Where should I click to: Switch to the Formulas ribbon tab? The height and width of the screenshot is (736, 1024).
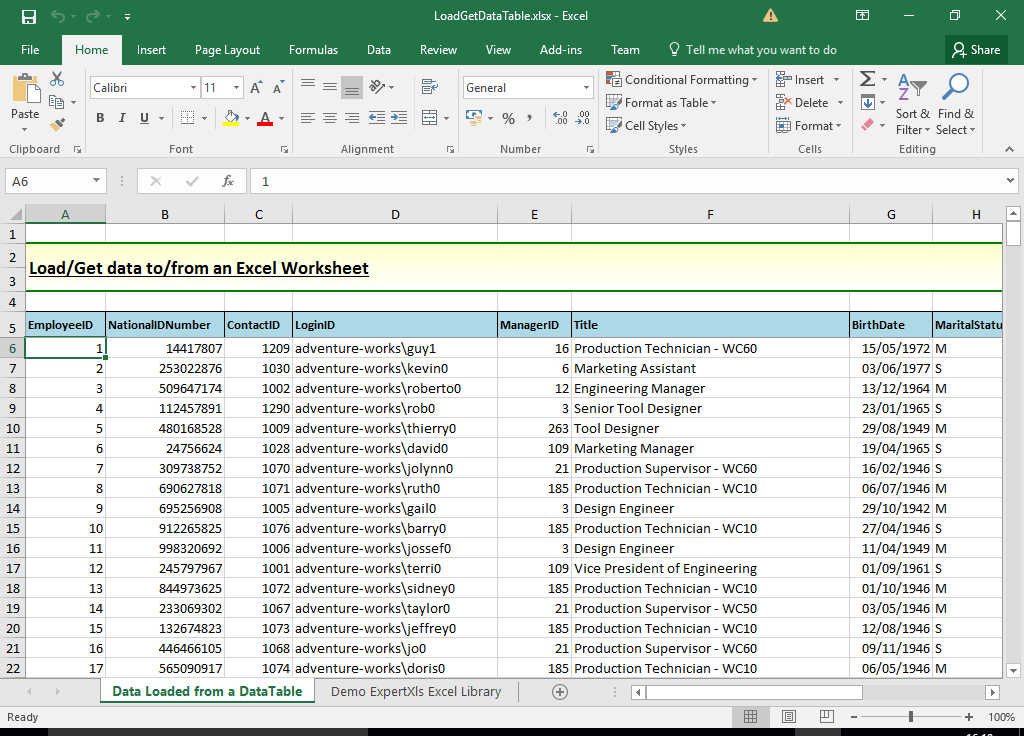click(313, 49)
